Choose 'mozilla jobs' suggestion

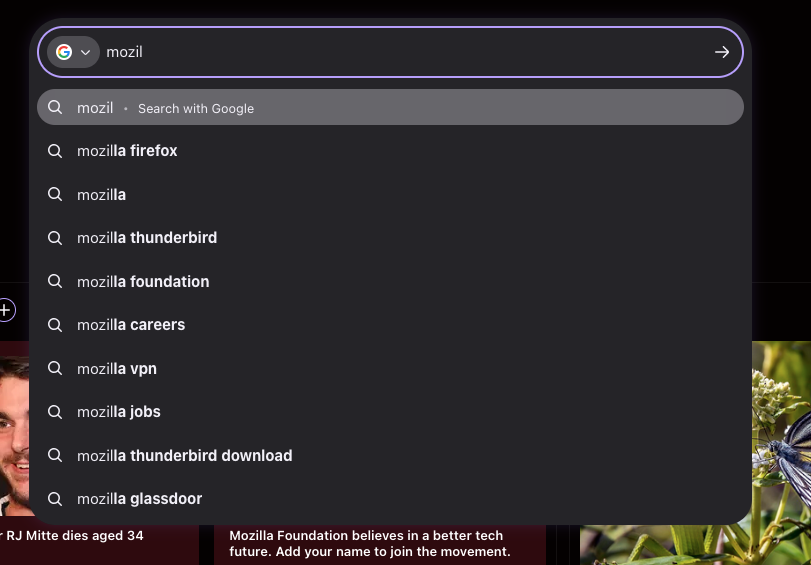pos(391,412)
